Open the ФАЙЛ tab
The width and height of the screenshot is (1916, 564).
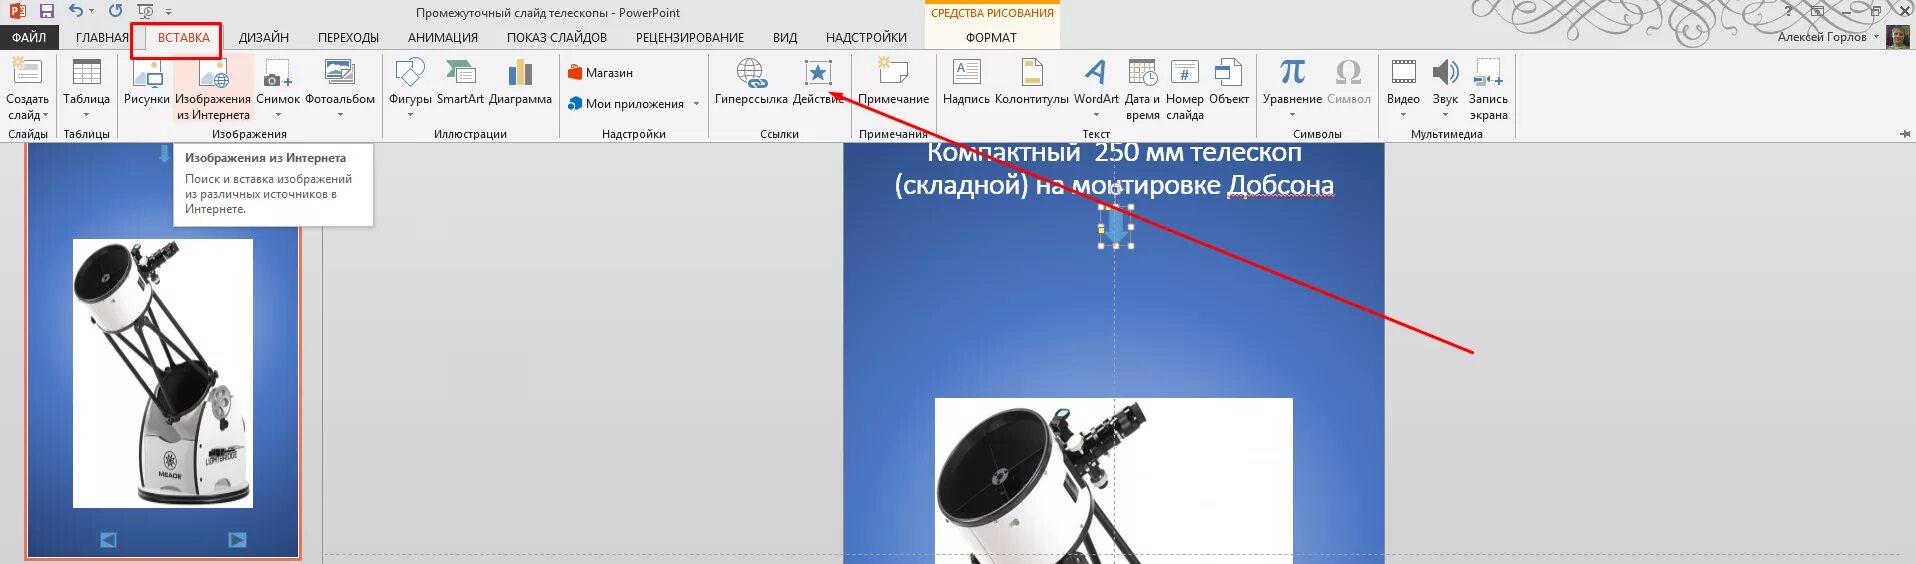click(x=29, y=37)
